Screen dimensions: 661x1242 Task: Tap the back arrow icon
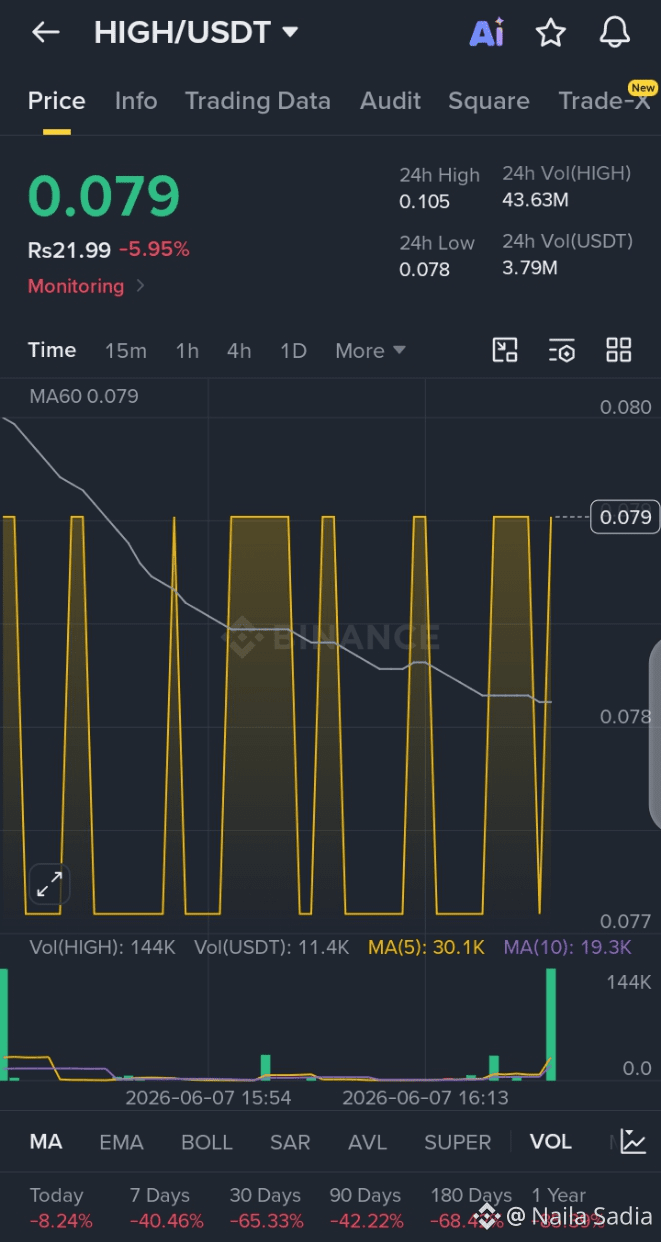coord(45,33)
